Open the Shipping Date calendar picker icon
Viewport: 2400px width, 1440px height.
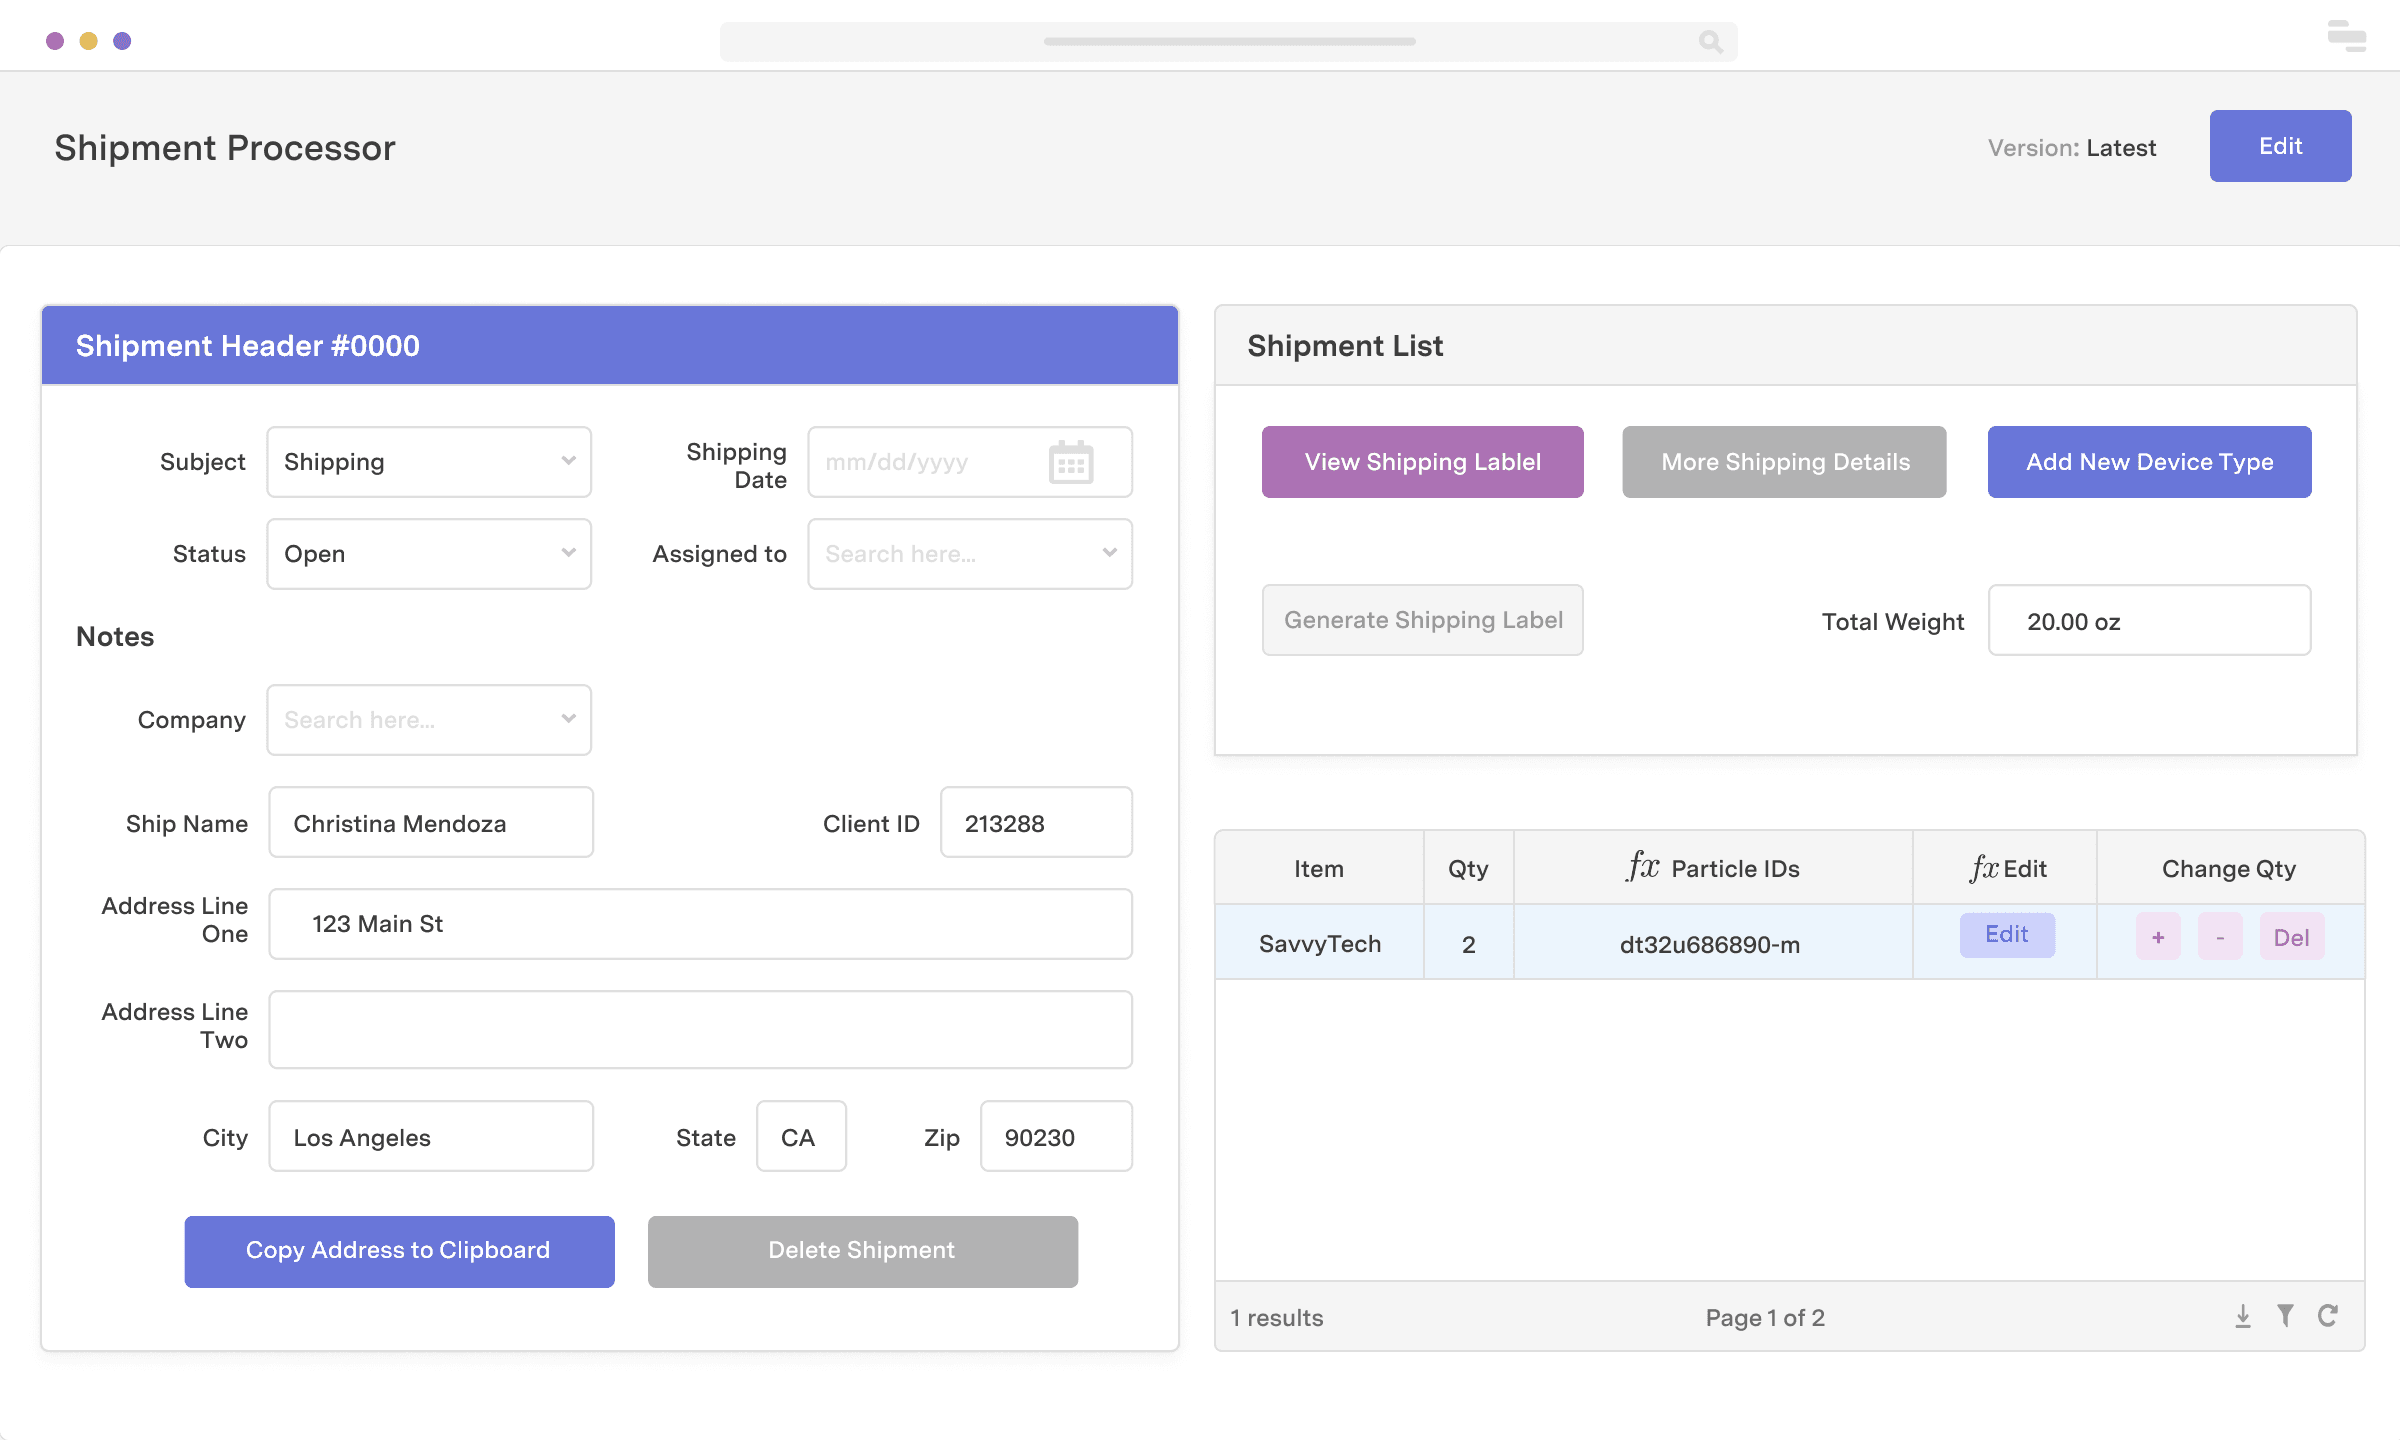(x=1072, y=462)
